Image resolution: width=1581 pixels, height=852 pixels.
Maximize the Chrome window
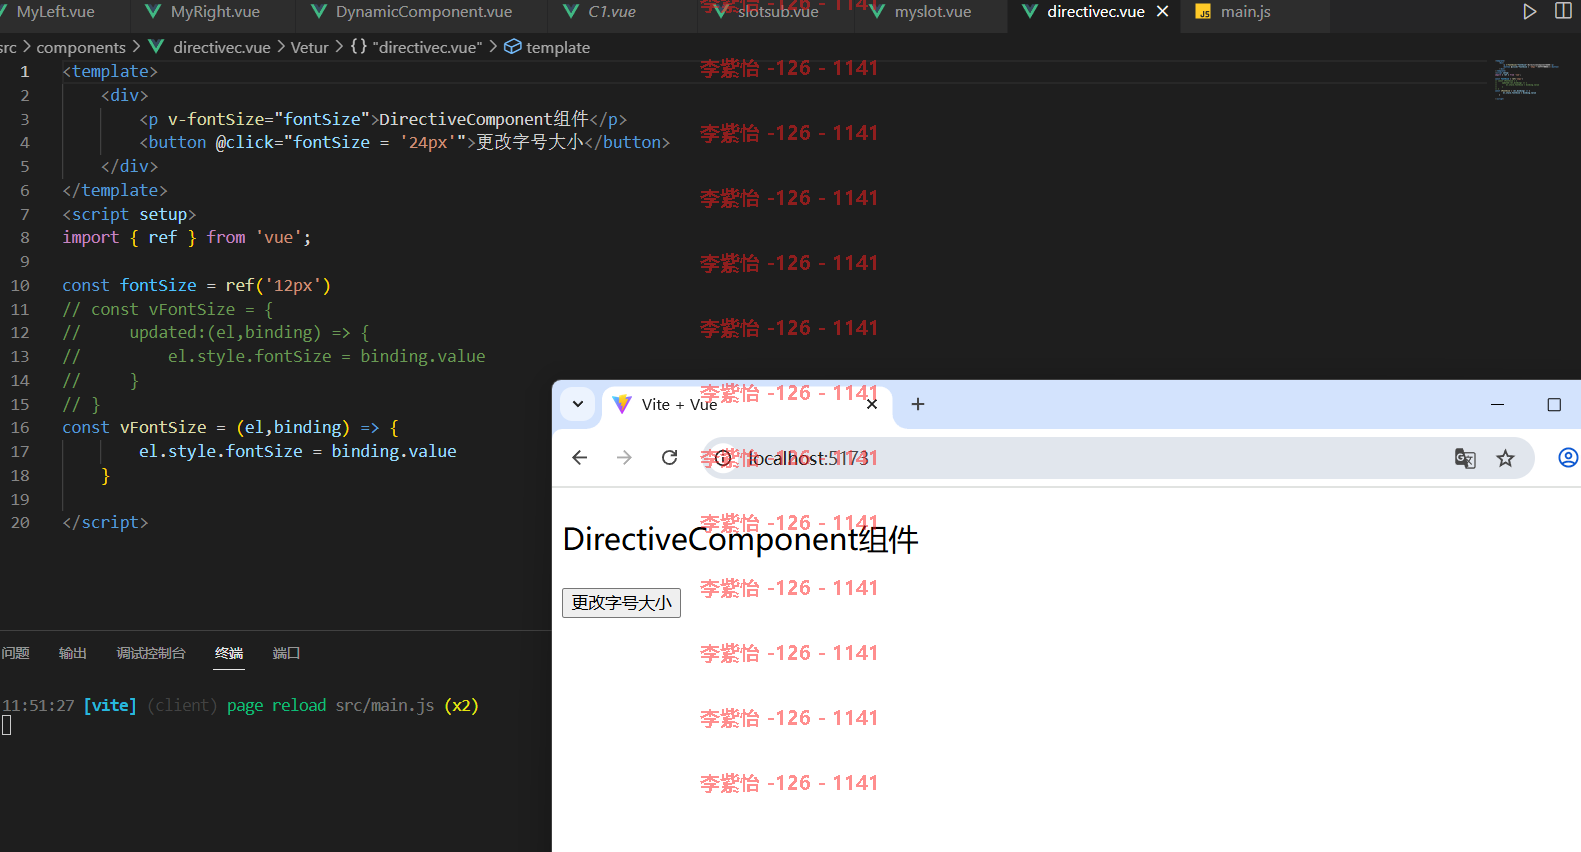pyautogui.click(x=1554, y=404)
